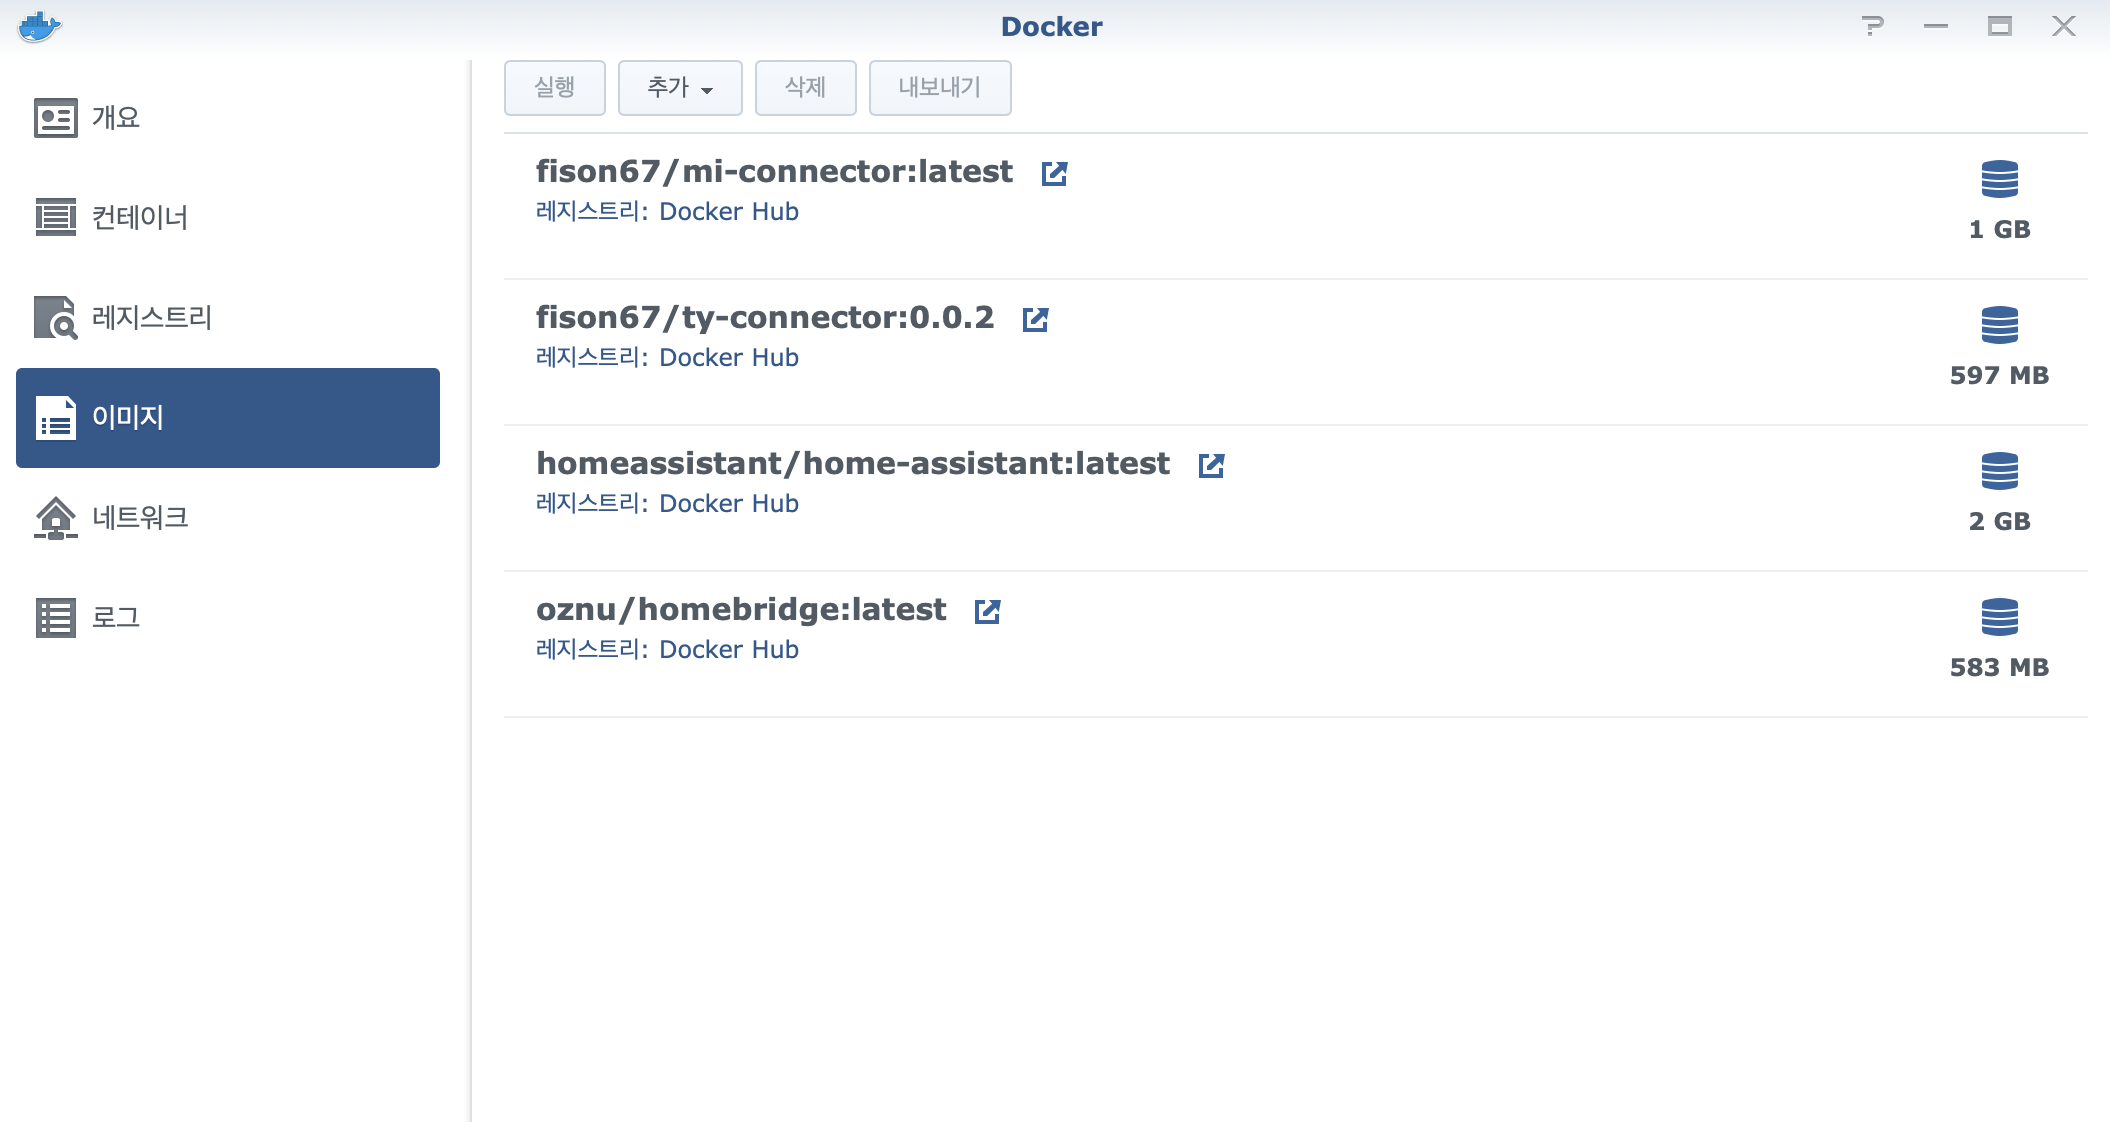This screenshot has width=2110, height=1122.
Task: View the 로그 logs section
Action: point(115,618)
